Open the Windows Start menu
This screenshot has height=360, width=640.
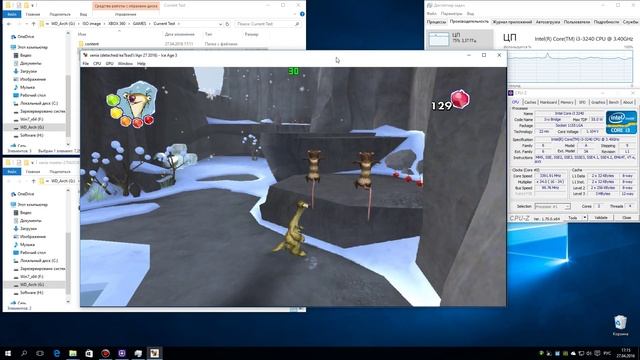pos(7,353)
